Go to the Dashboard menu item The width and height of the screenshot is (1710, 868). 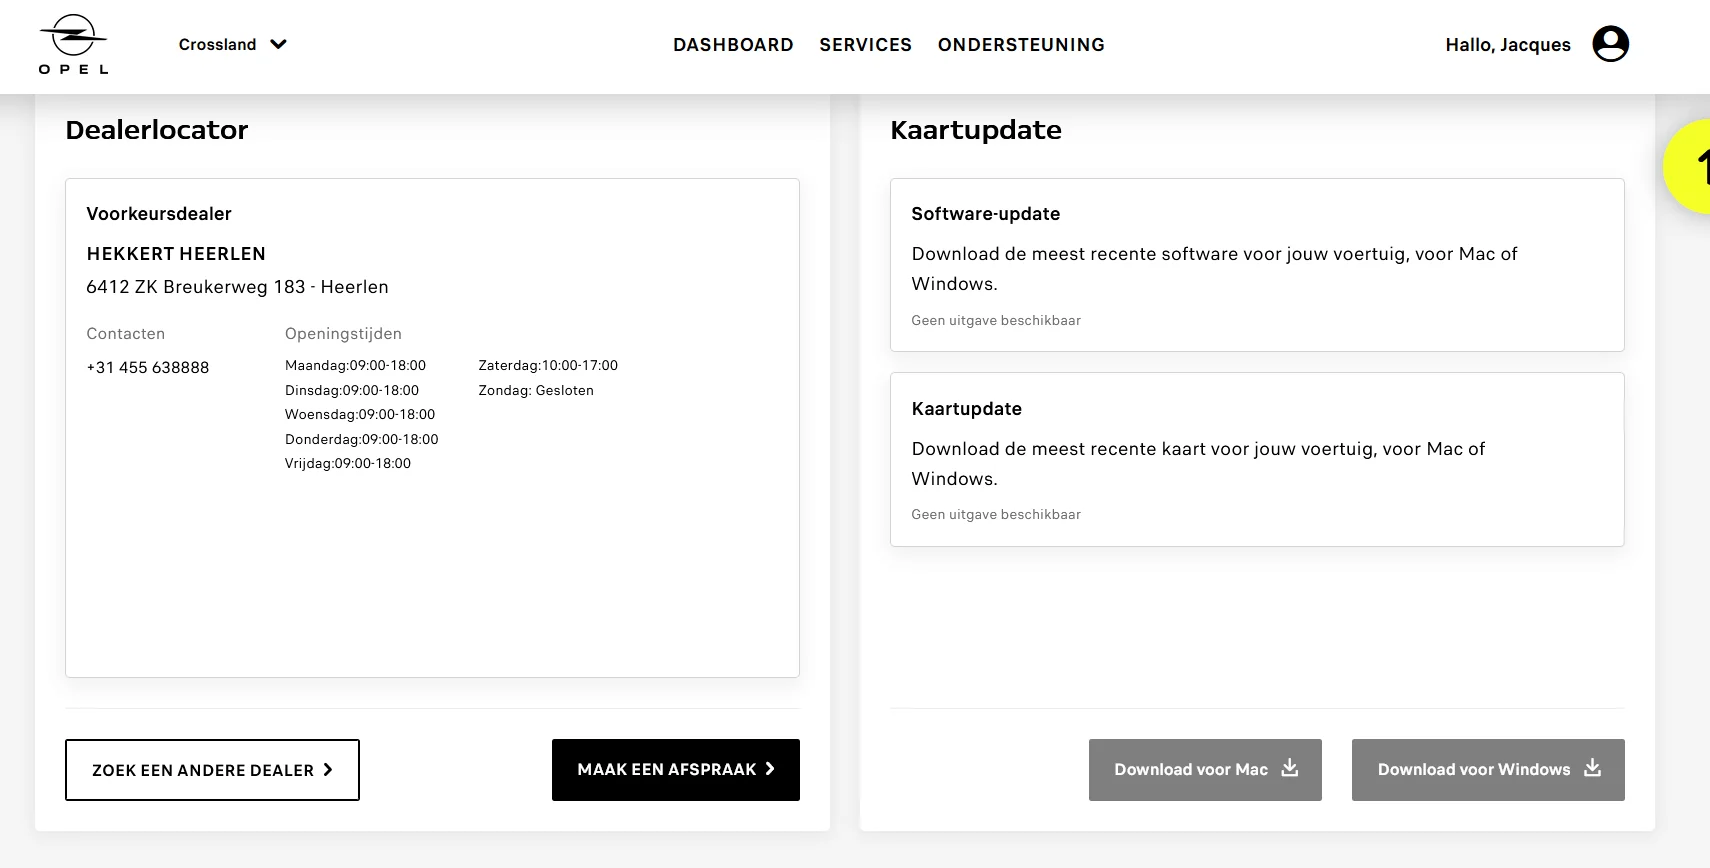coord(733,45)
